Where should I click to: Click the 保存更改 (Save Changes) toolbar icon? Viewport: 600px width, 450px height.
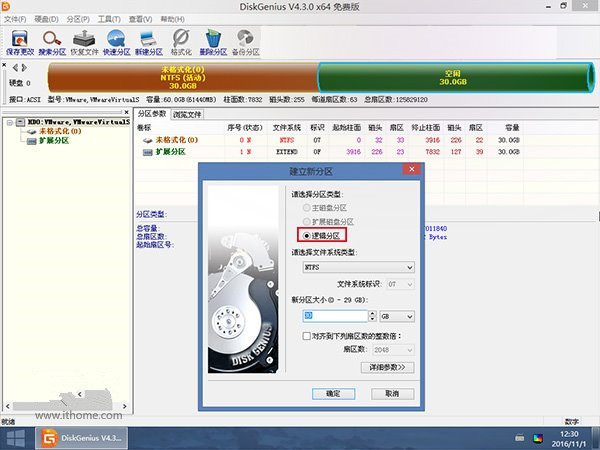[18, 40]
